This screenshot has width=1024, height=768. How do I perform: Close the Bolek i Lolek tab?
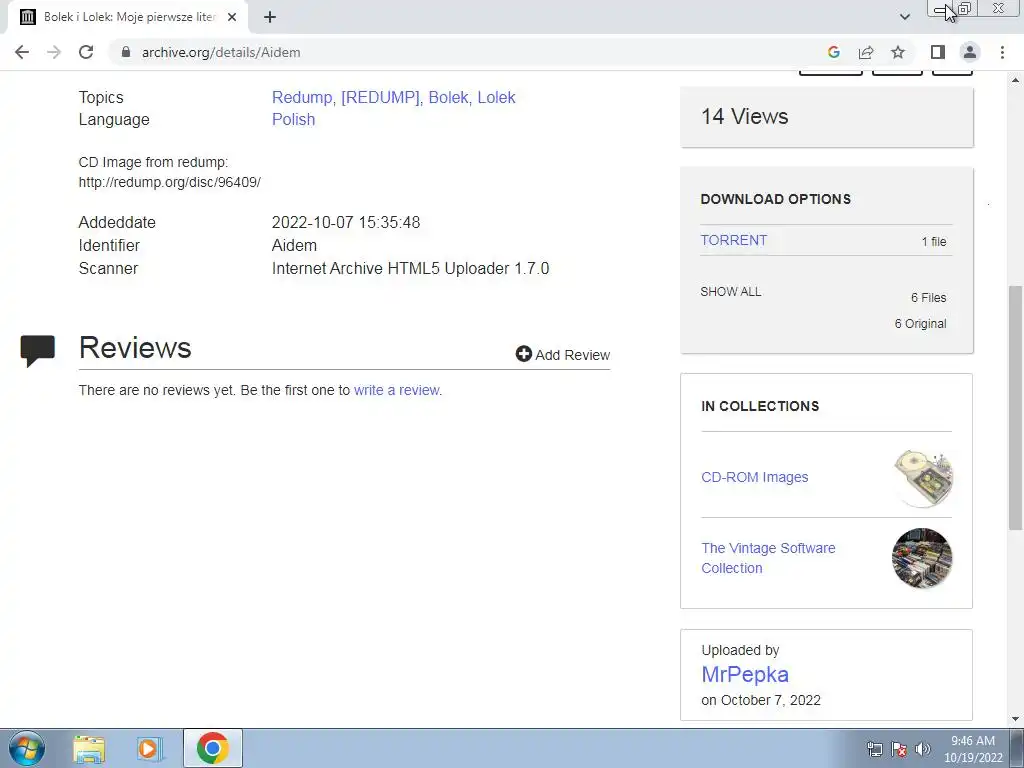point(232,17)
